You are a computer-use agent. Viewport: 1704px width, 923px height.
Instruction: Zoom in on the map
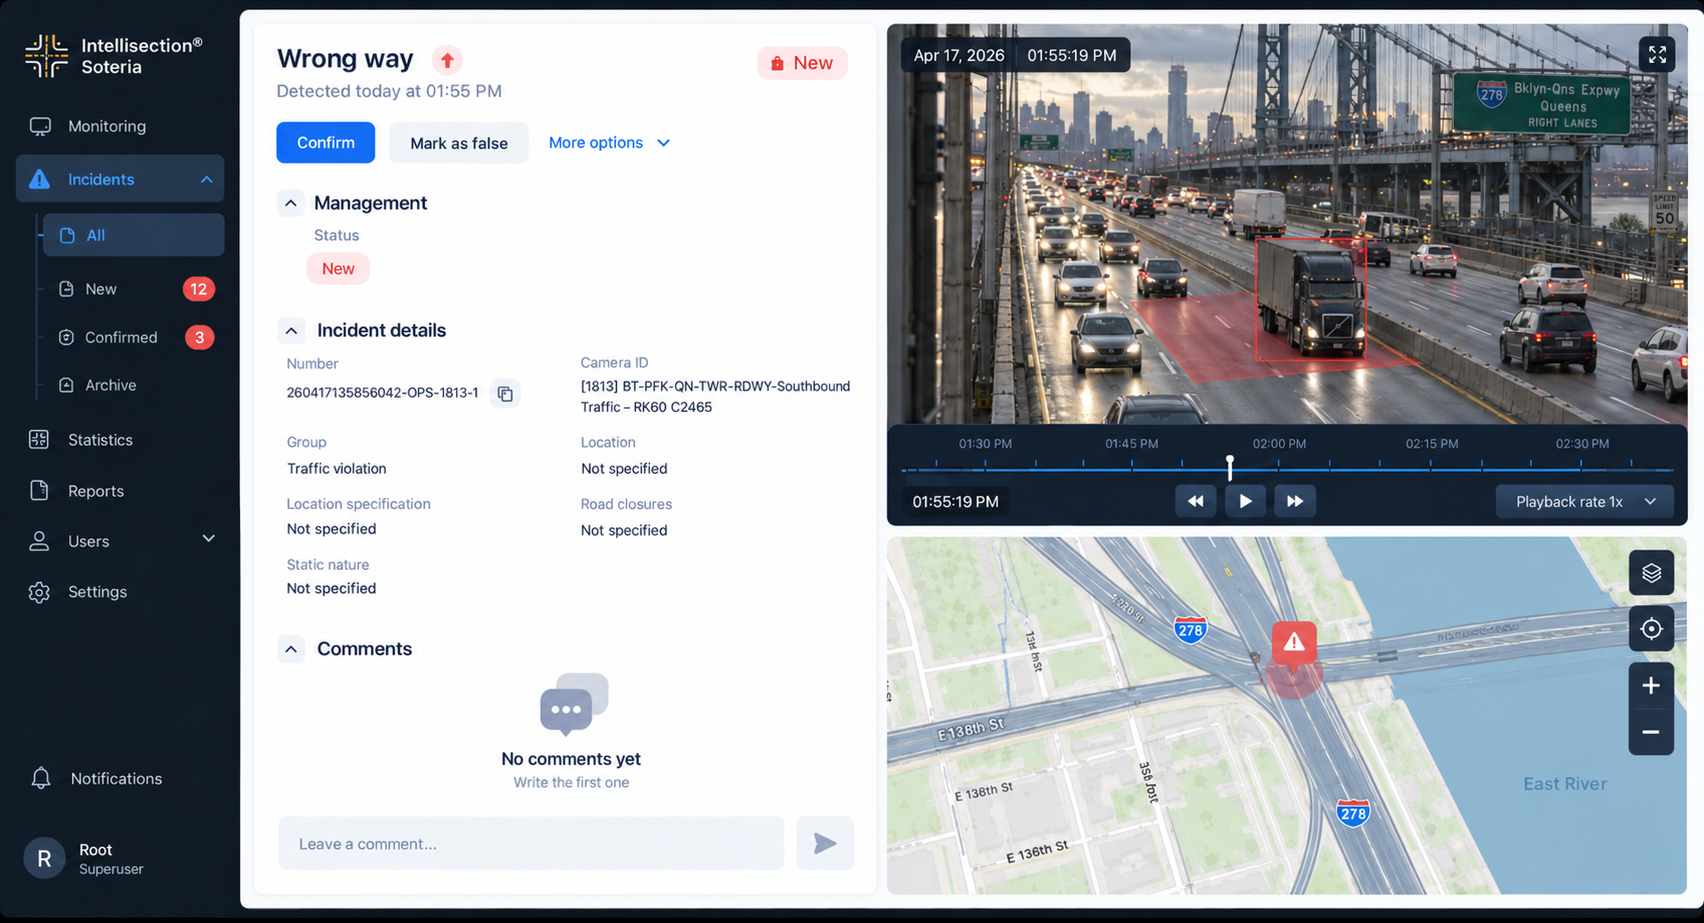click(1651, 686)
